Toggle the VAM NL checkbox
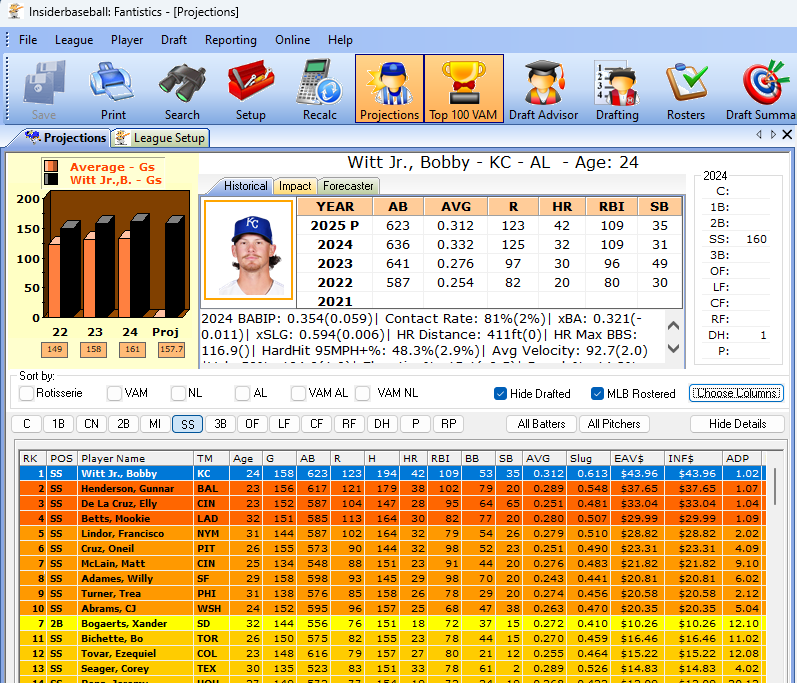 (x=362, y=393)
